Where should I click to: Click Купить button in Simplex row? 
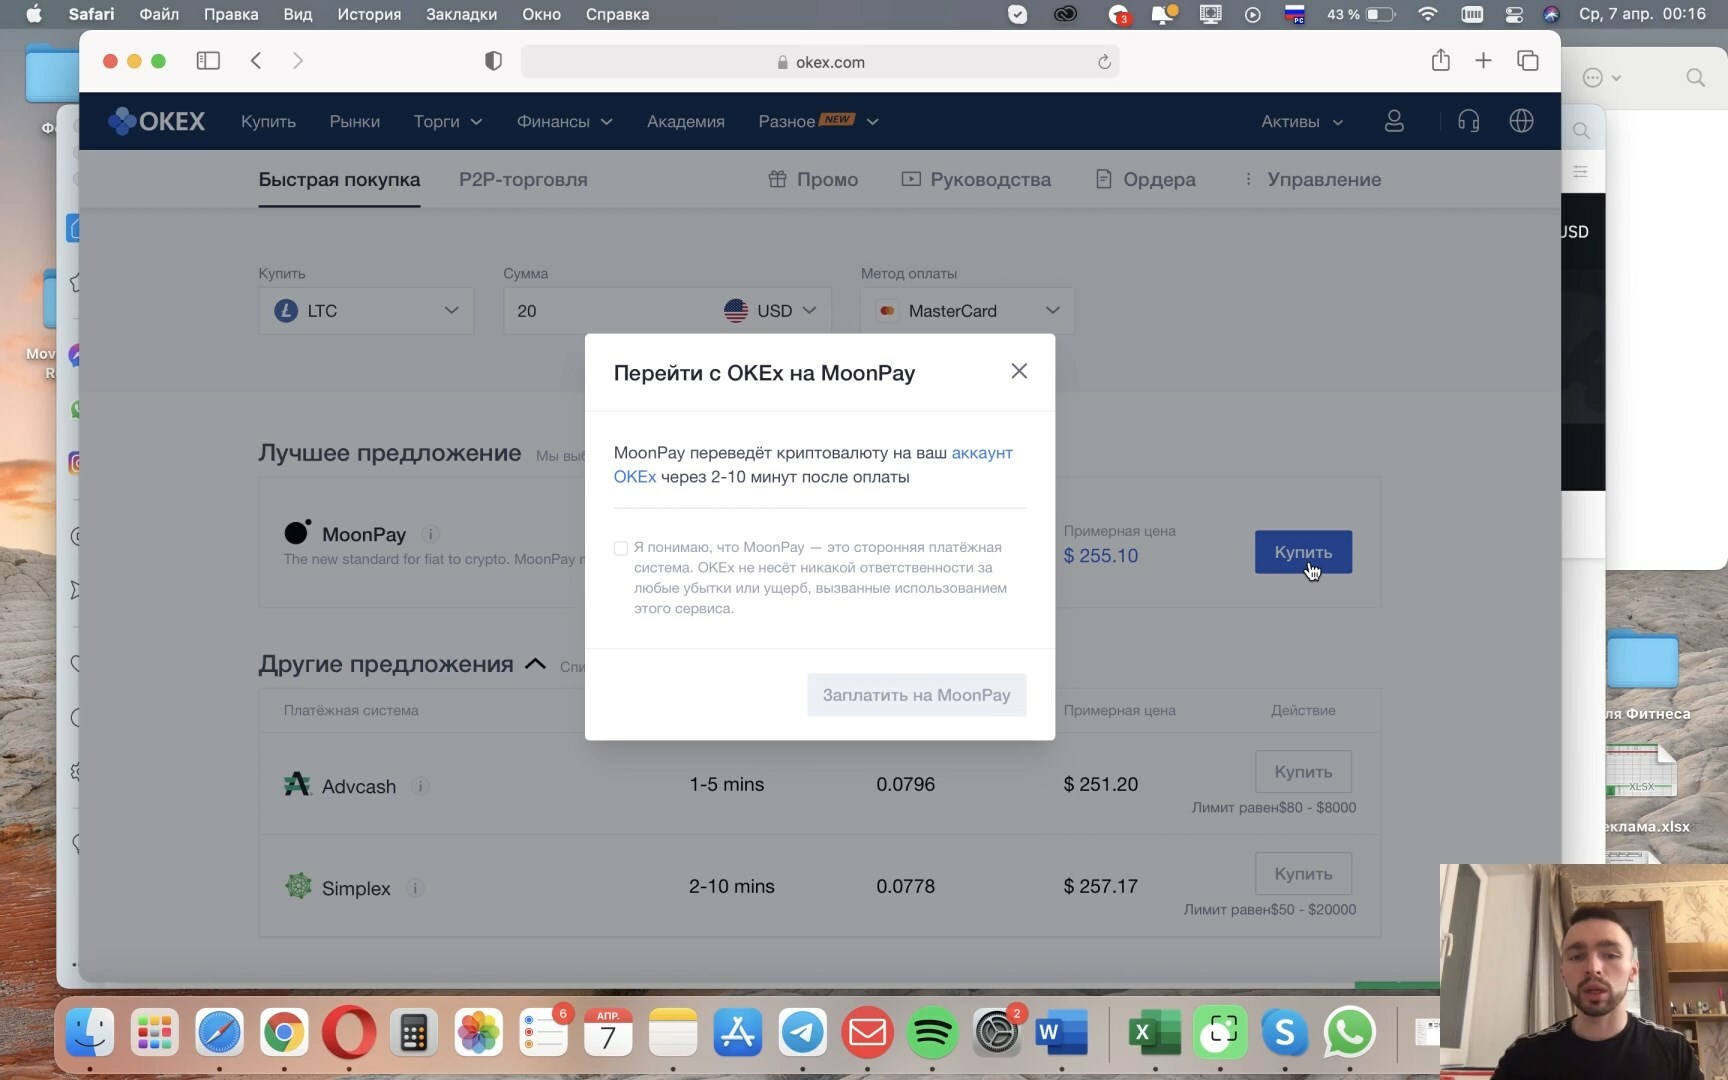tap(1303, 874)
